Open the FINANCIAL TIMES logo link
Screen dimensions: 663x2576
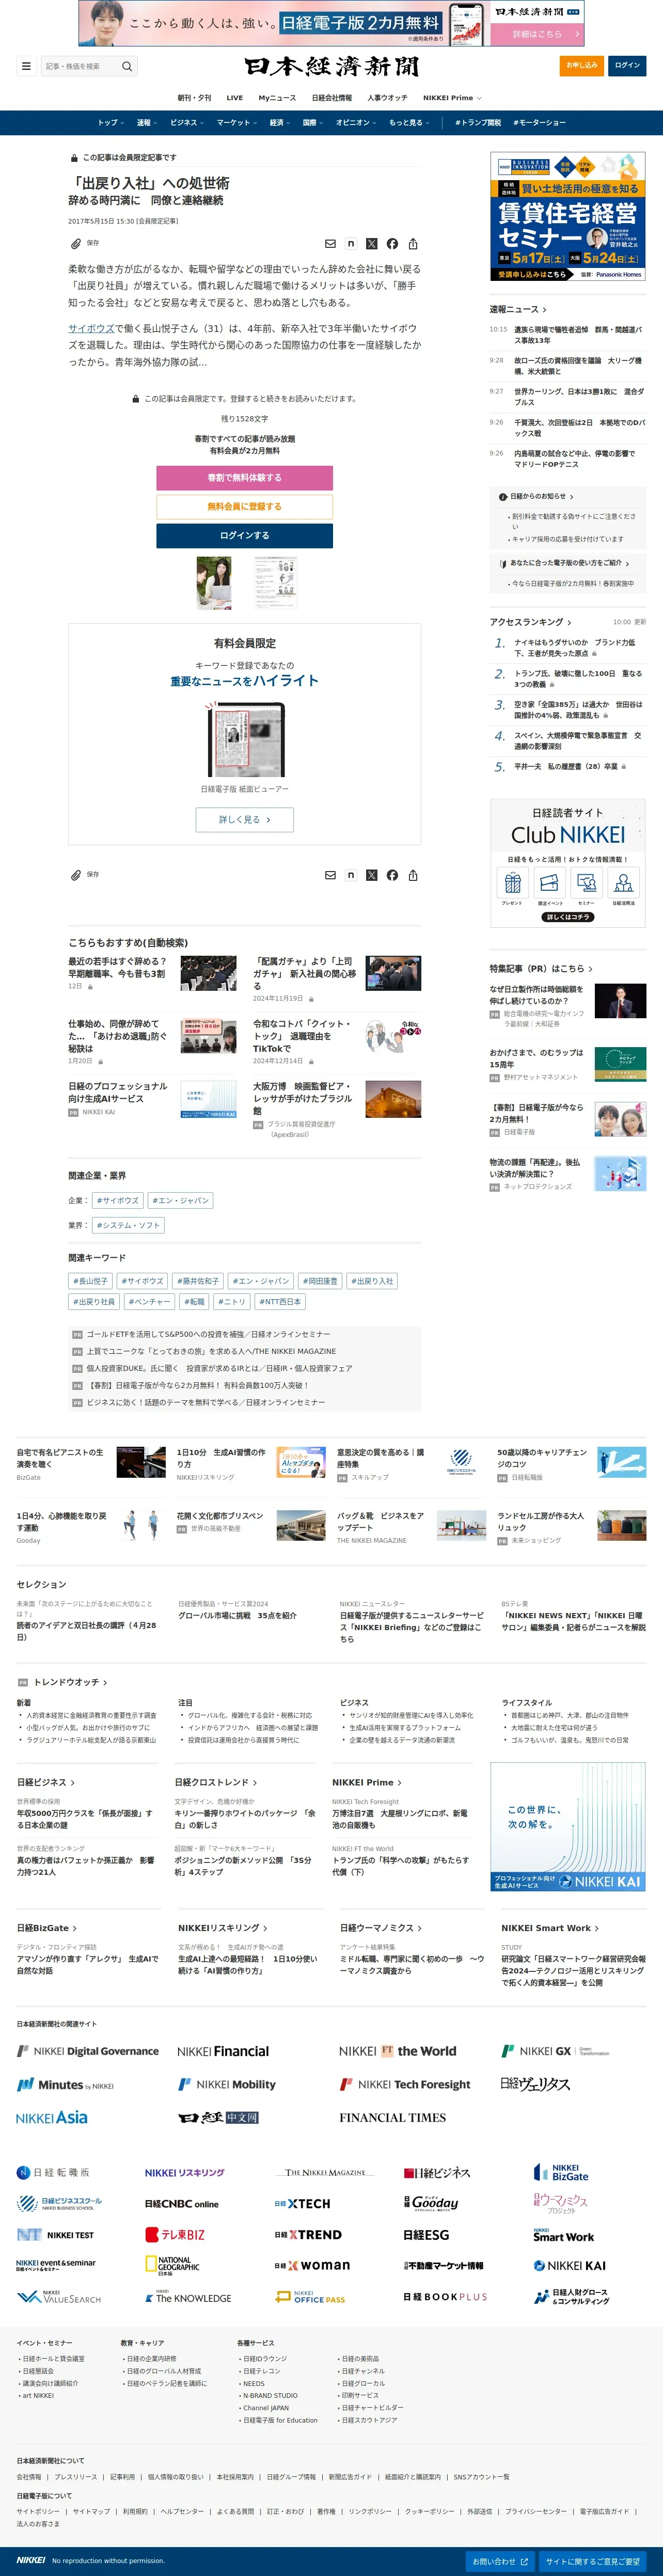[392, 2117]
